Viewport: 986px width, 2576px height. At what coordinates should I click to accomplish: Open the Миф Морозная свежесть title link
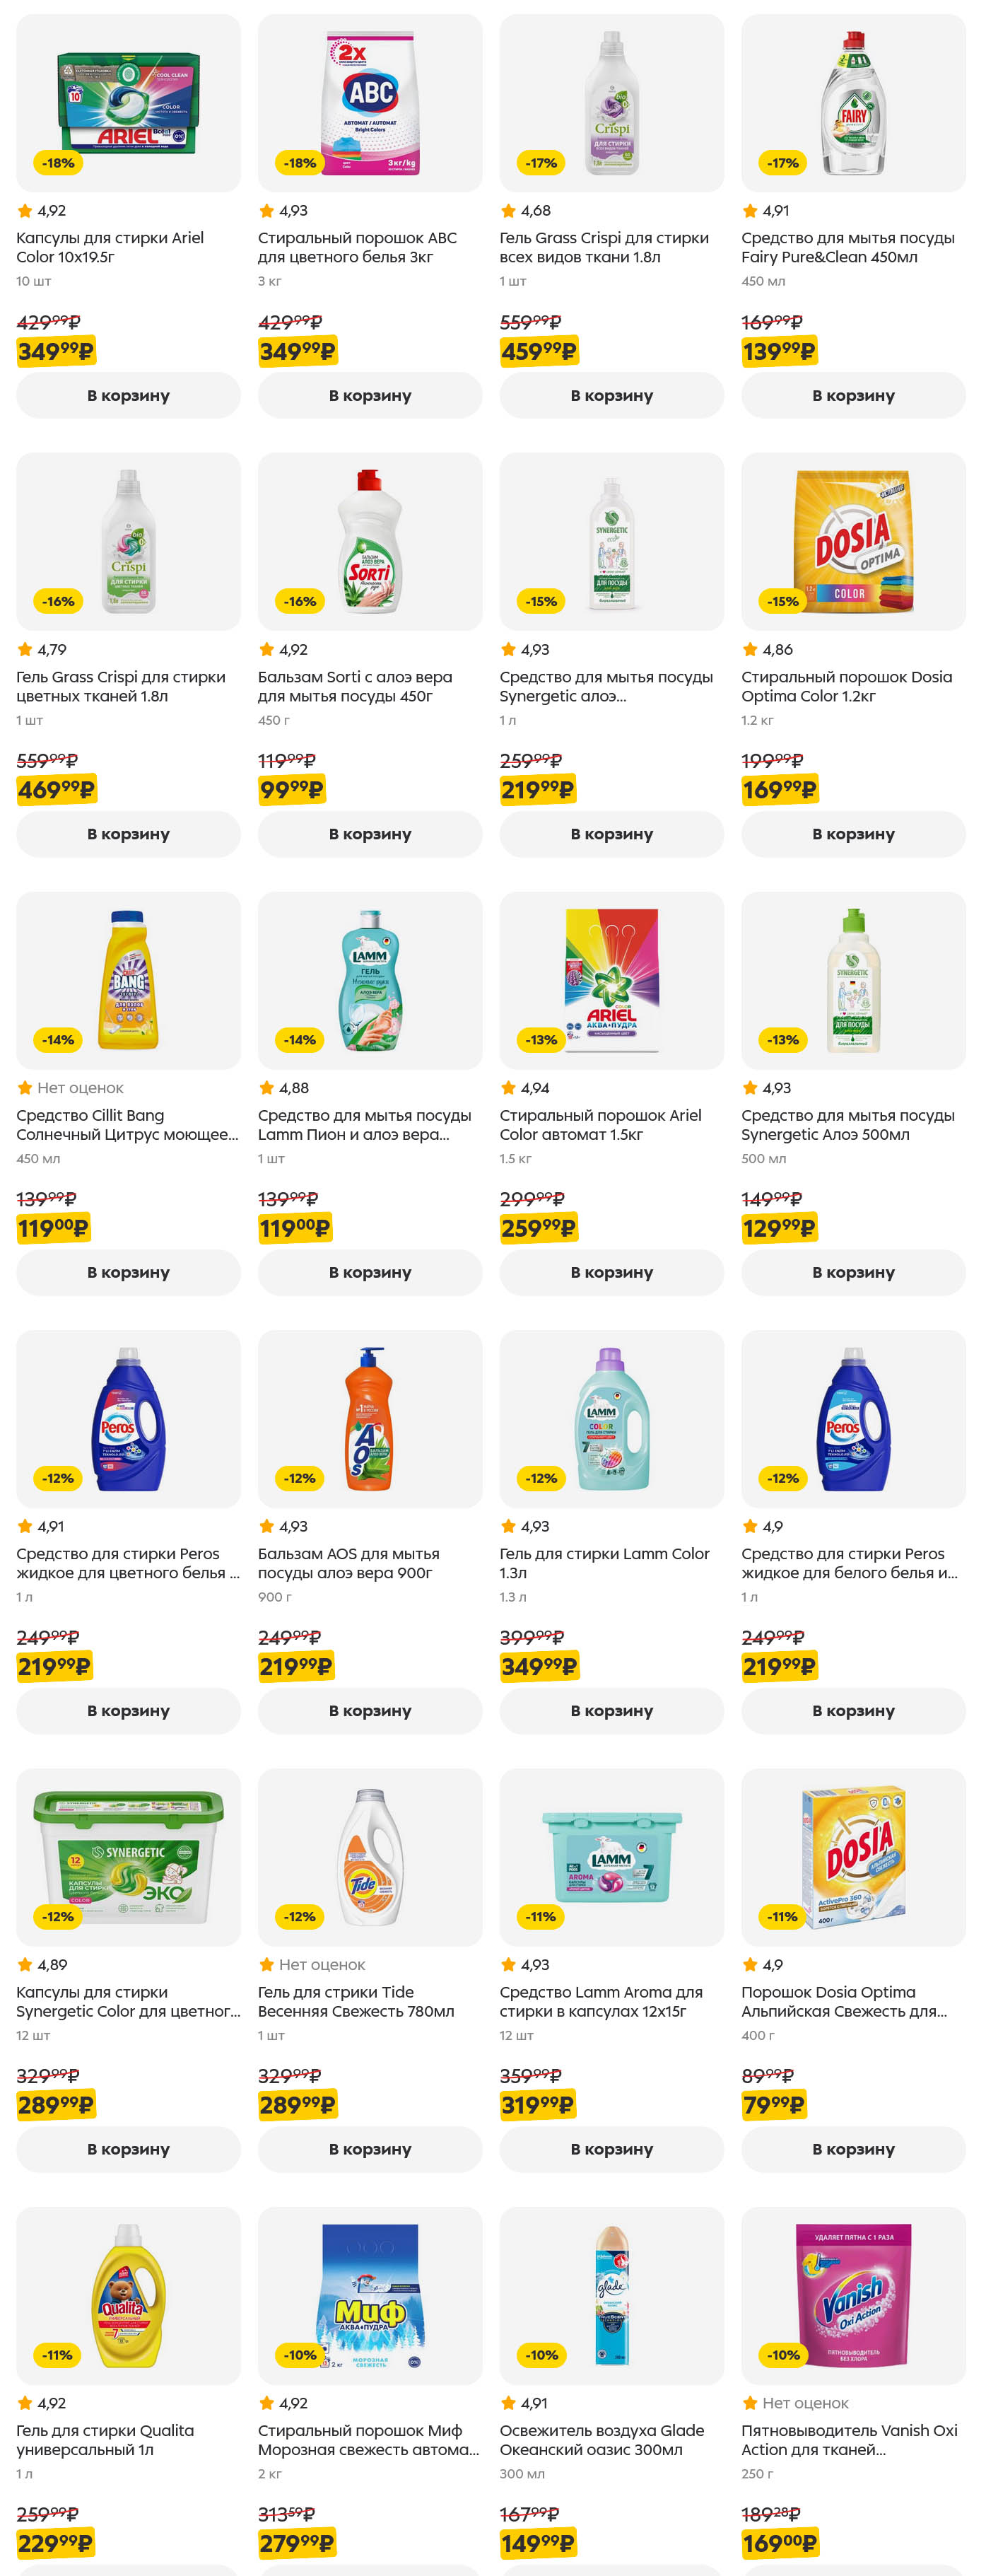point(368,2440)
